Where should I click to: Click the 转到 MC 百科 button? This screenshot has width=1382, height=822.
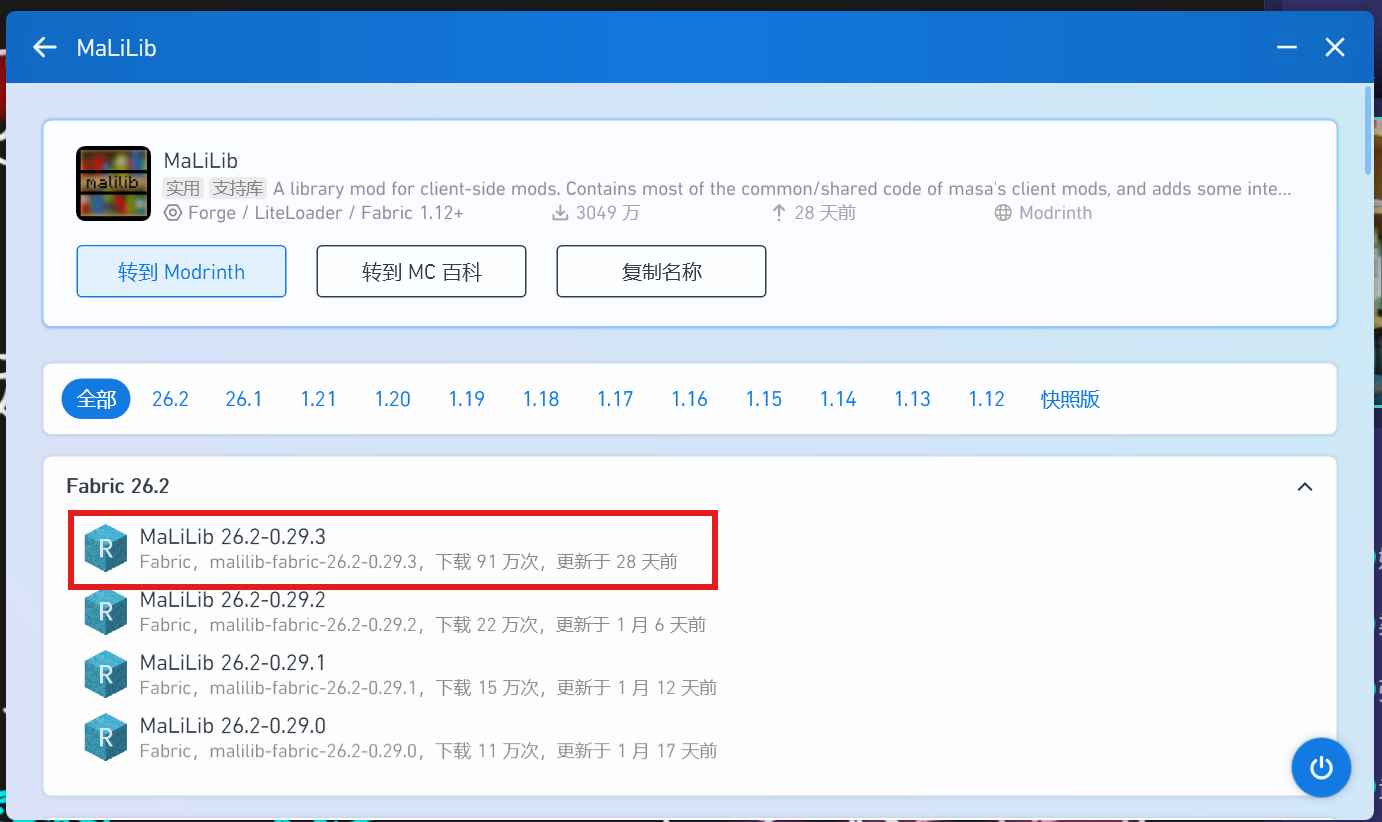[x=421, y=271]
